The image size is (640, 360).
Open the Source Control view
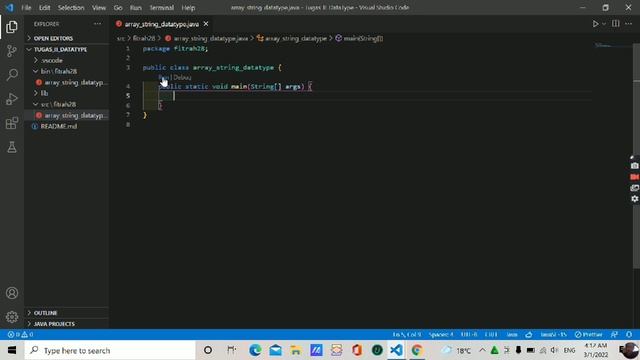[12, 51]
